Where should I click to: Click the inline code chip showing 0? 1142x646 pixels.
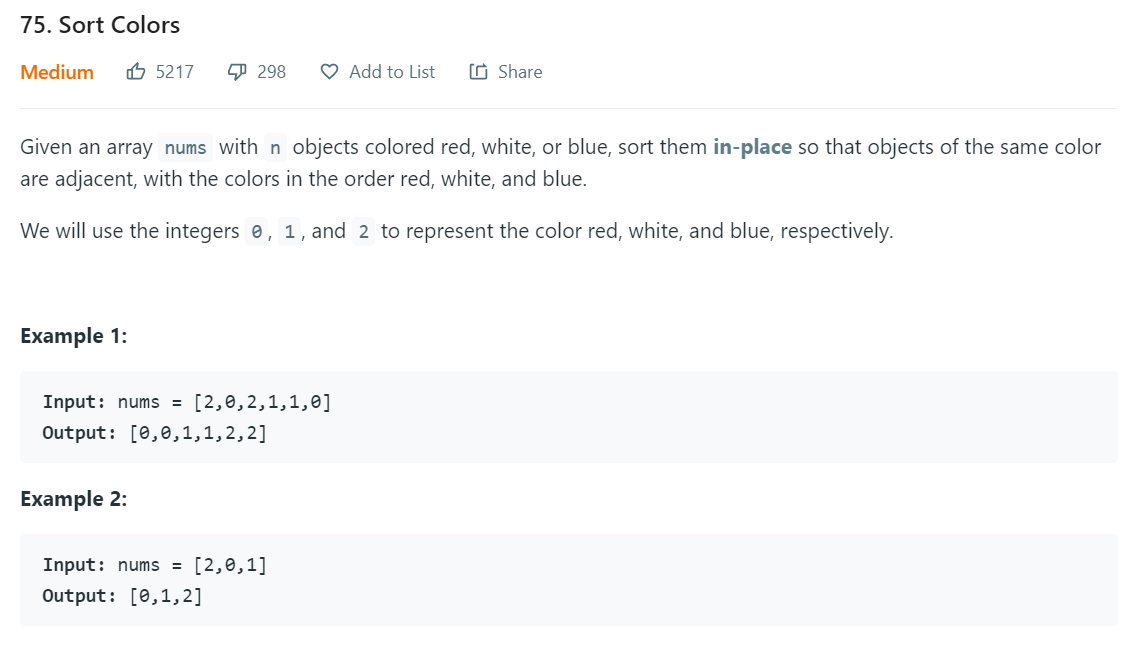256,232
